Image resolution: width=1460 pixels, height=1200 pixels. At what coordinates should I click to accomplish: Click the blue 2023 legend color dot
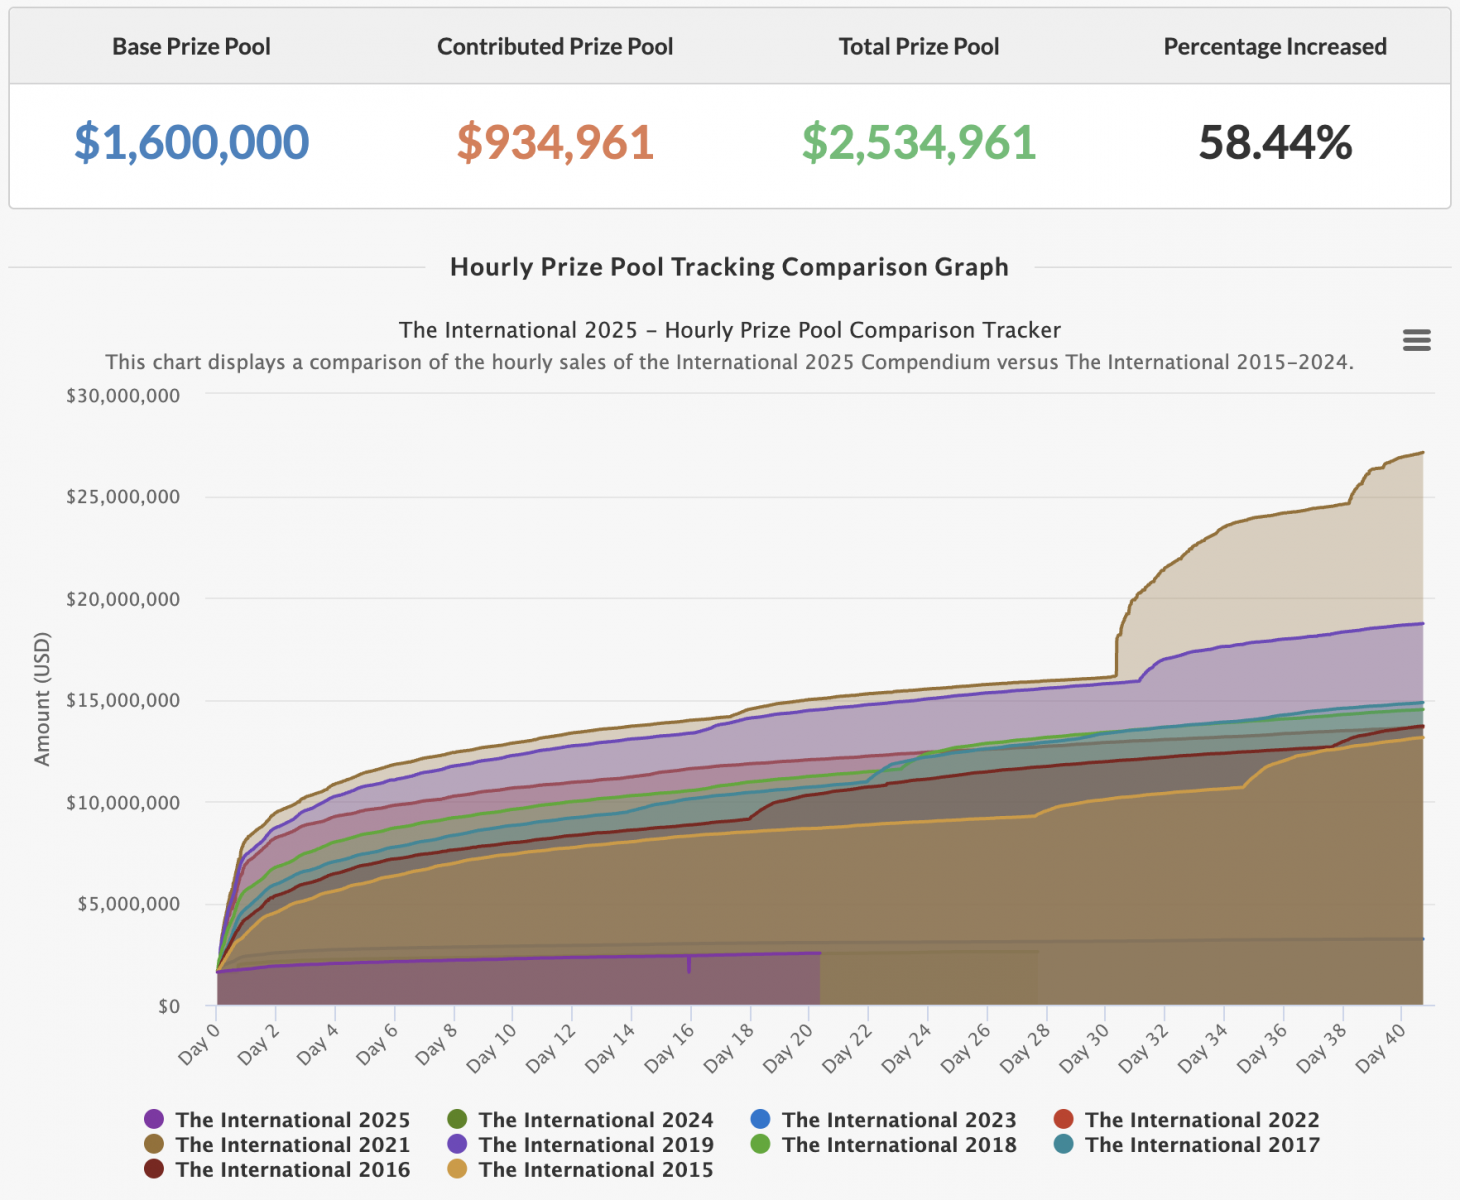click(760, 1119)
